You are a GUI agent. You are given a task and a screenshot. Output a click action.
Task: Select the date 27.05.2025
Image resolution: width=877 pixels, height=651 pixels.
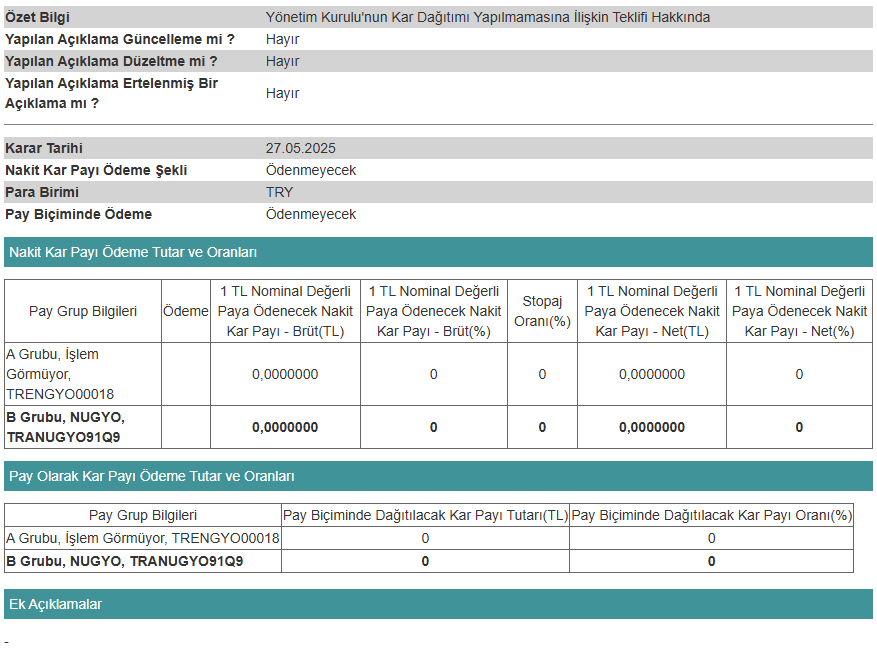tap(300, 148)
